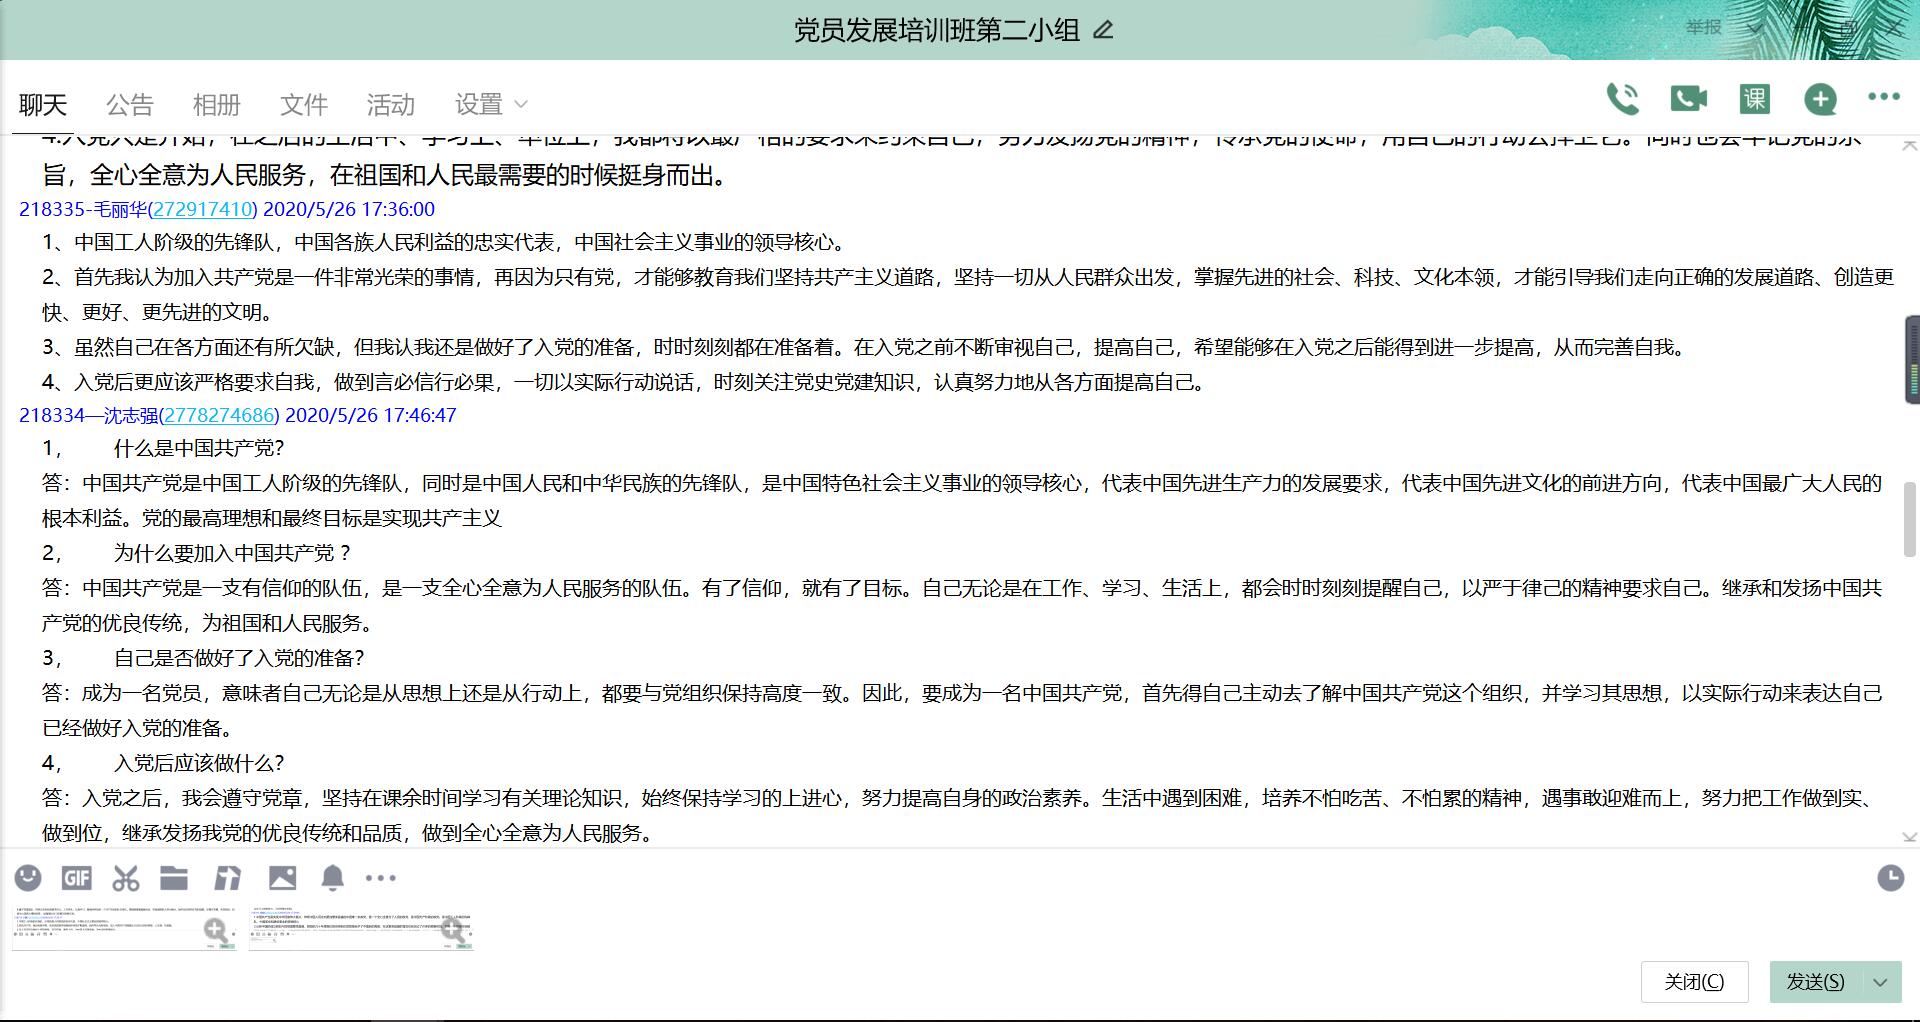This screenshot has height=1022, width=1920.
Task: Select the scissors screenshot tool
Action: tap(126, 878)
